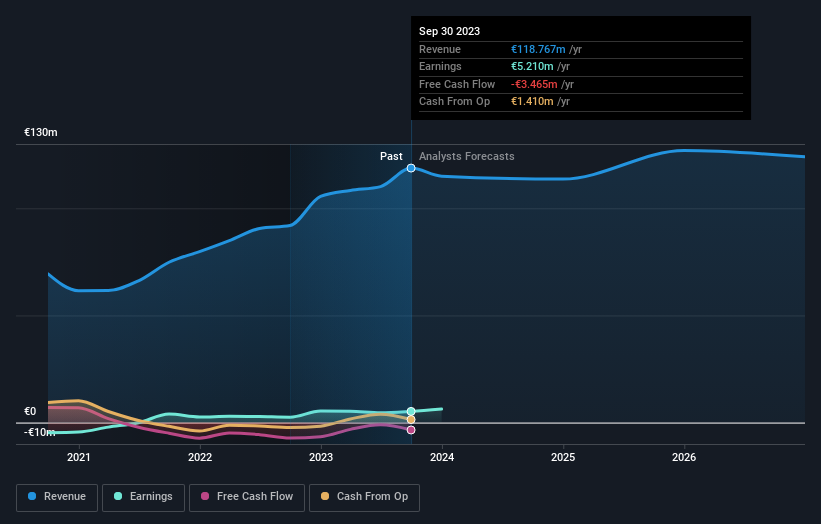Click the 2024 x-axis label
The image size is (821, 524).
point(442,458)
